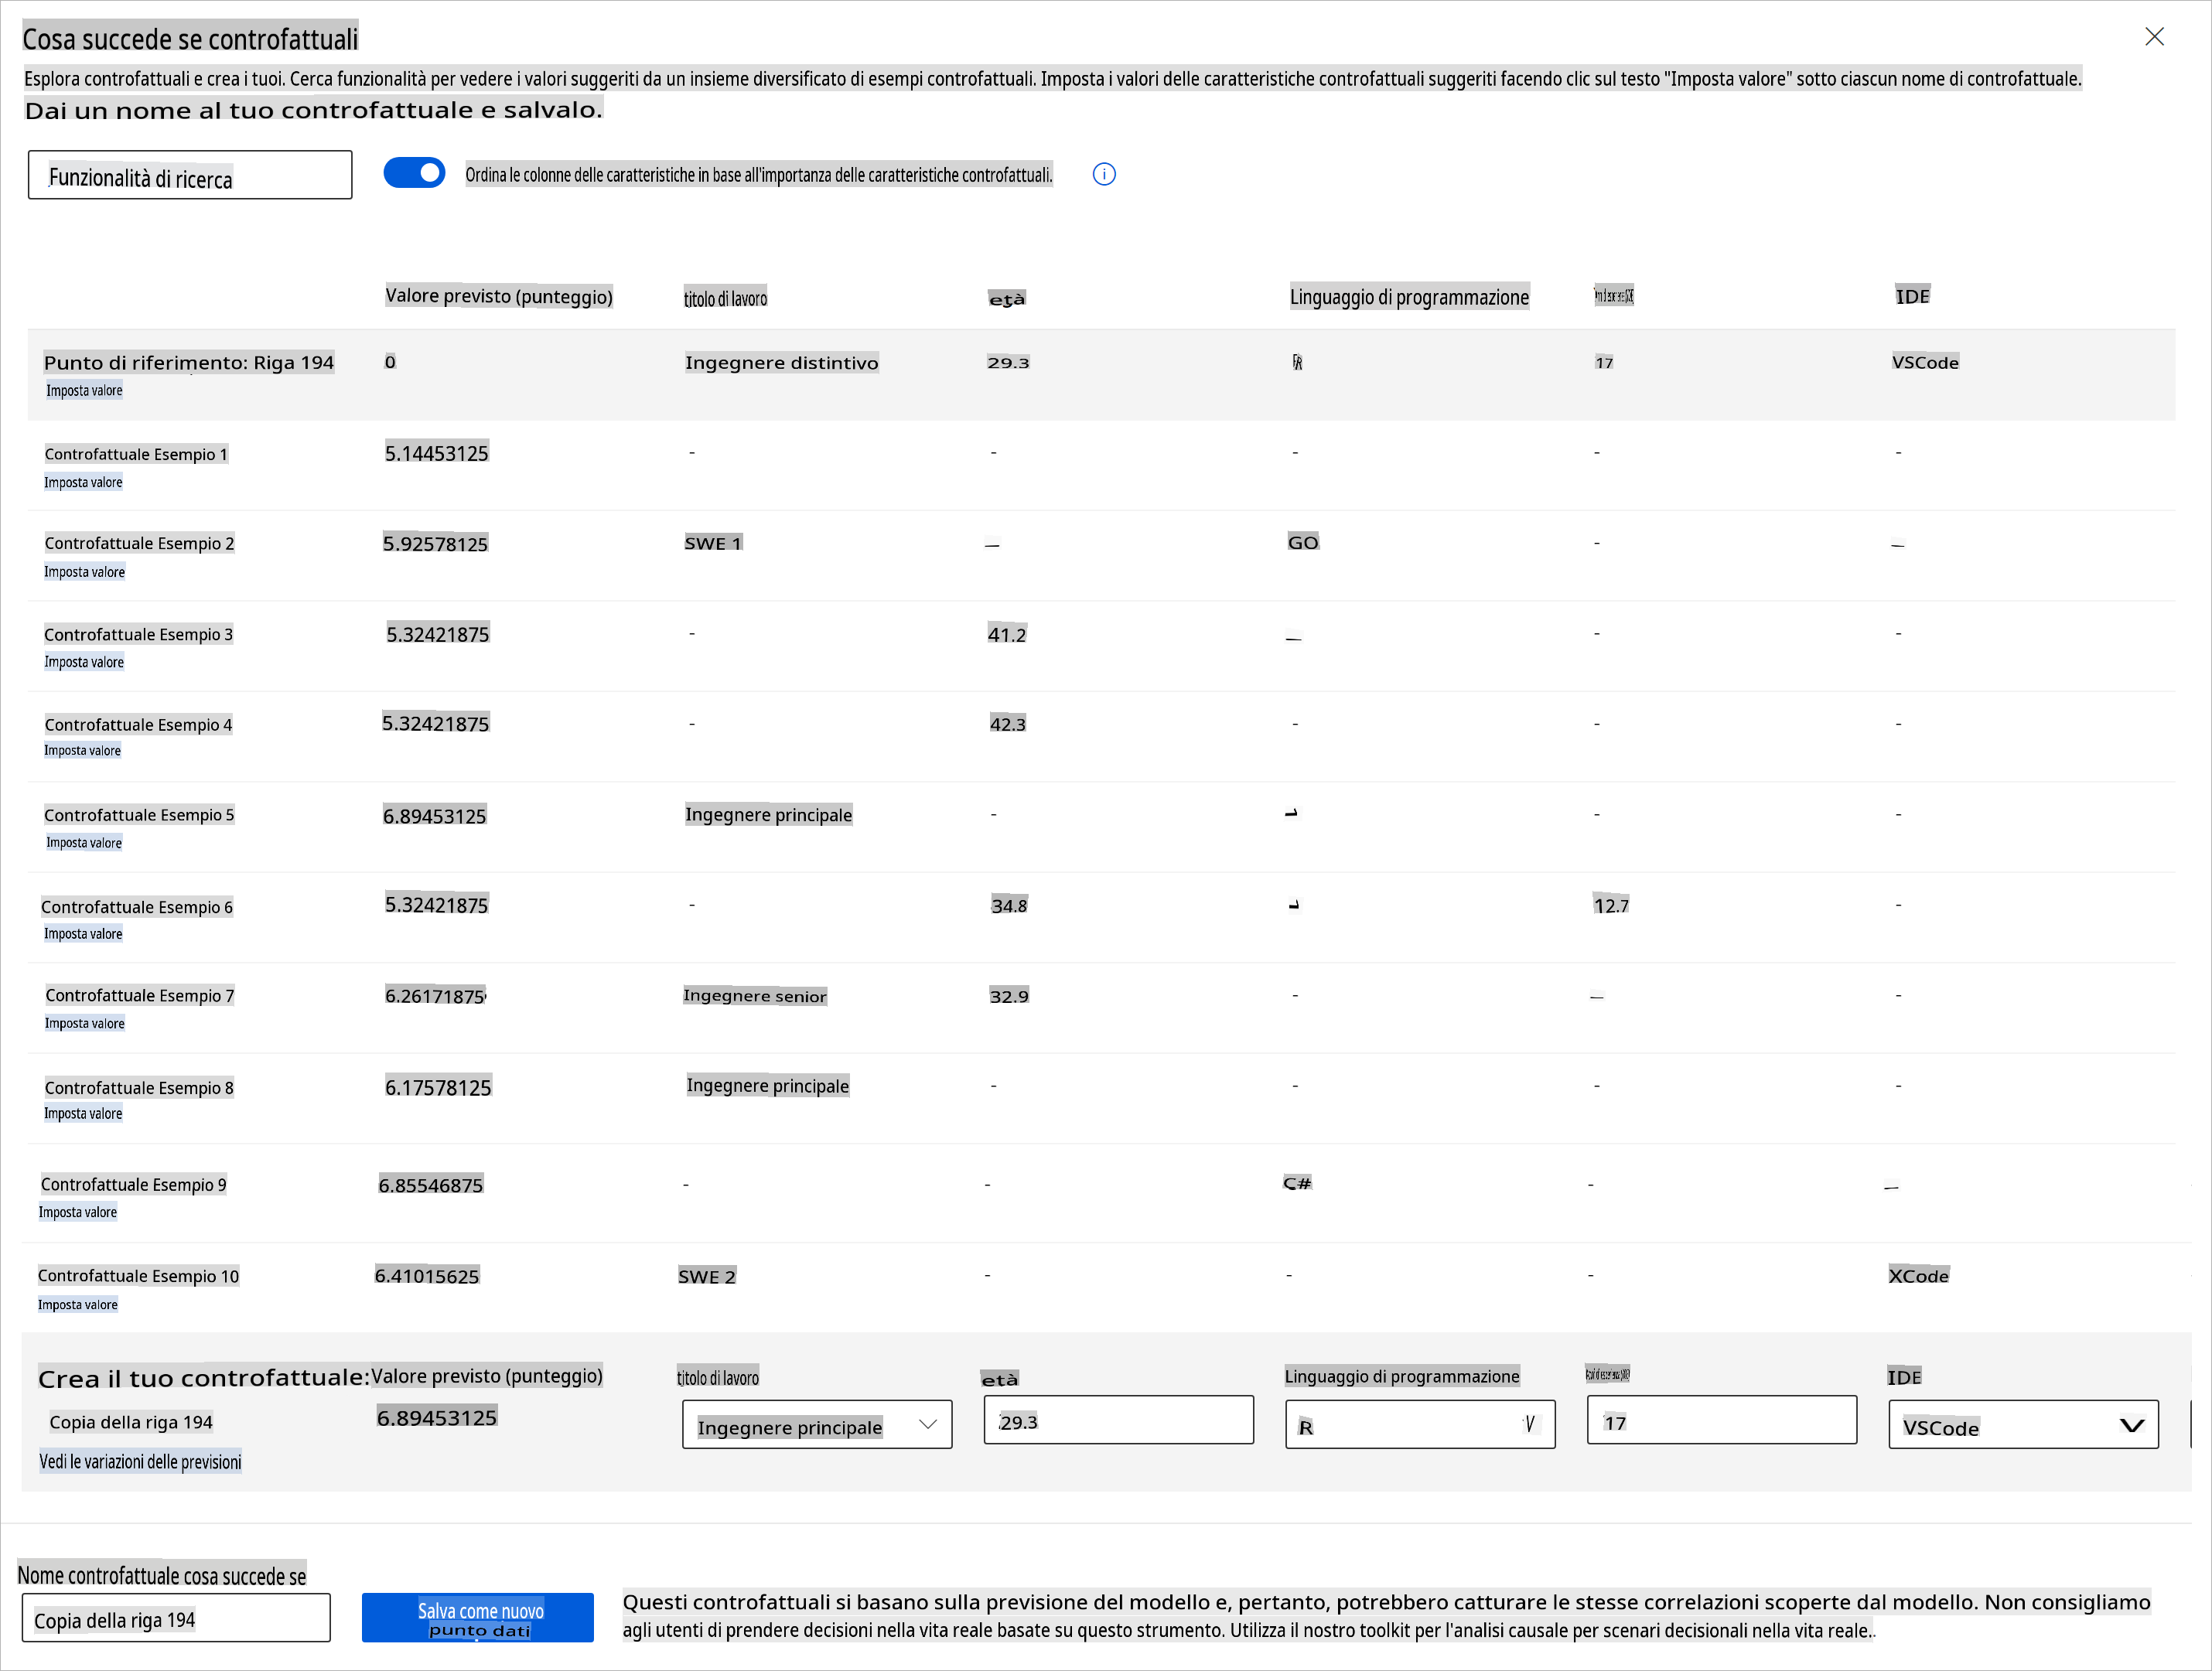Click Imposta valore under Controfattuale Esempio 3

click(x=84, y=662)
